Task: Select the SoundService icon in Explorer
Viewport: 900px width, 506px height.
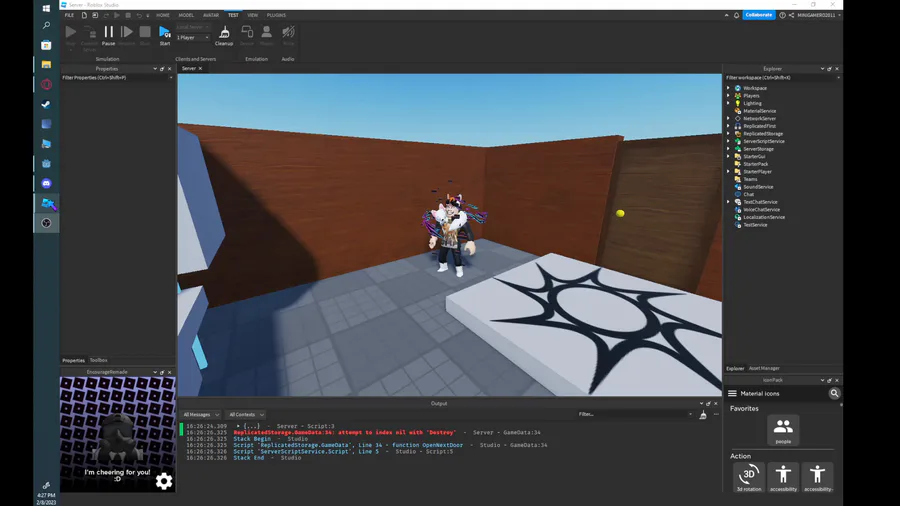Action: pos(738,186)
